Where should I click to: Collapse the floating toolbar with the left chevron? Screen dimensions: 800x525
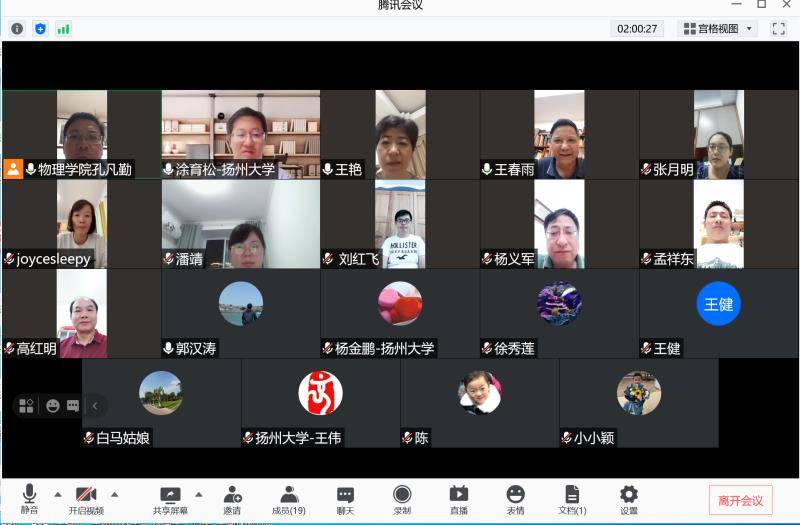click(95, 406)
